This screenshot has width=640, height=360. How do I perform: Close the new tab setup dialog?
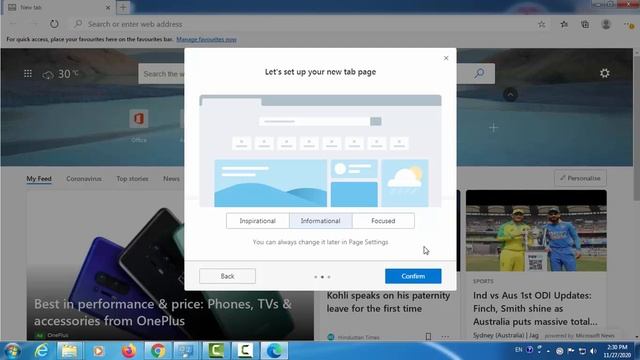point(446,58)
